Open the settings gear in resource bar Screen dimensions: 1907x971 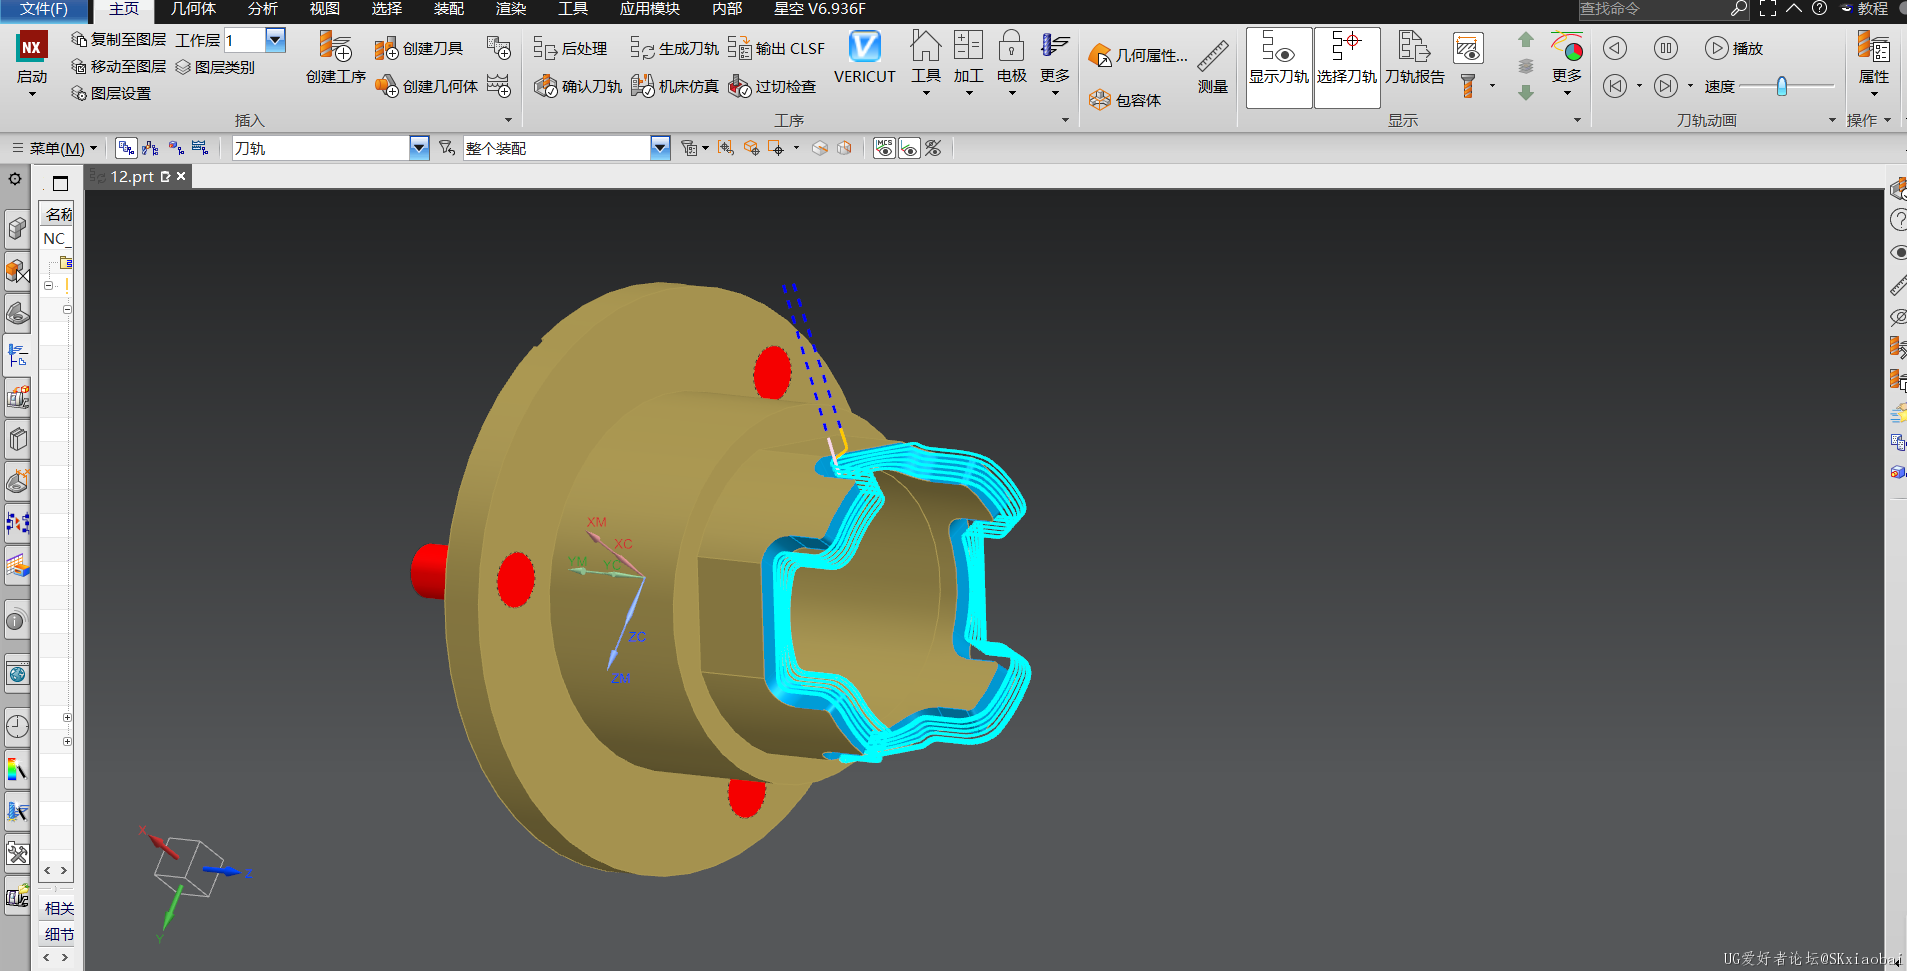[x=15, y=179]
